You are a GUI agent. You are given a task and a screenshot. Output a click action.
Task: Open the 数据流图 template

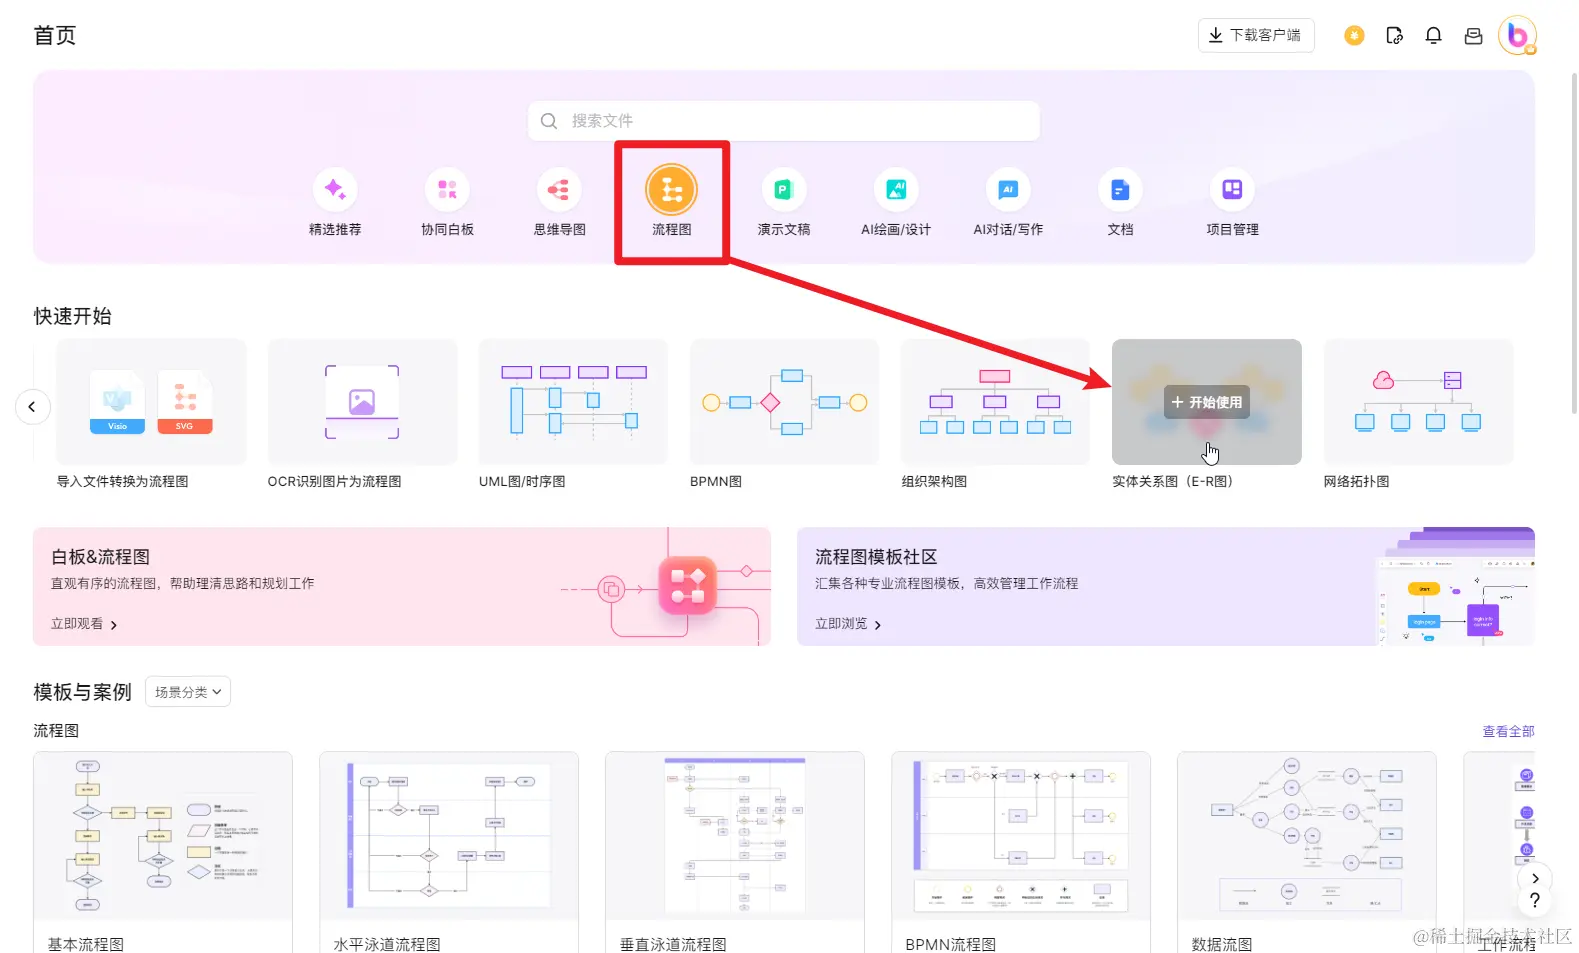coord(1307,852)
